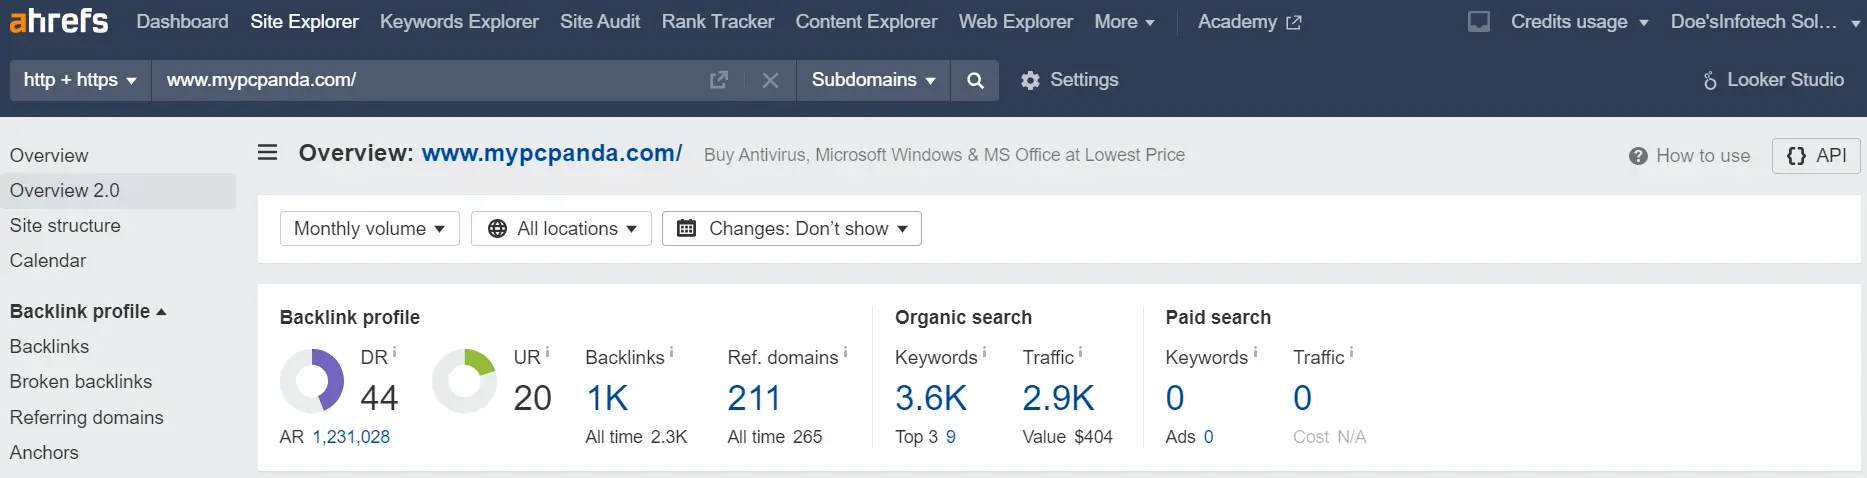Viewport: 1867px width, 478px height.
Task: Open the Monthly volume dropdown
Action: point(370,228)
